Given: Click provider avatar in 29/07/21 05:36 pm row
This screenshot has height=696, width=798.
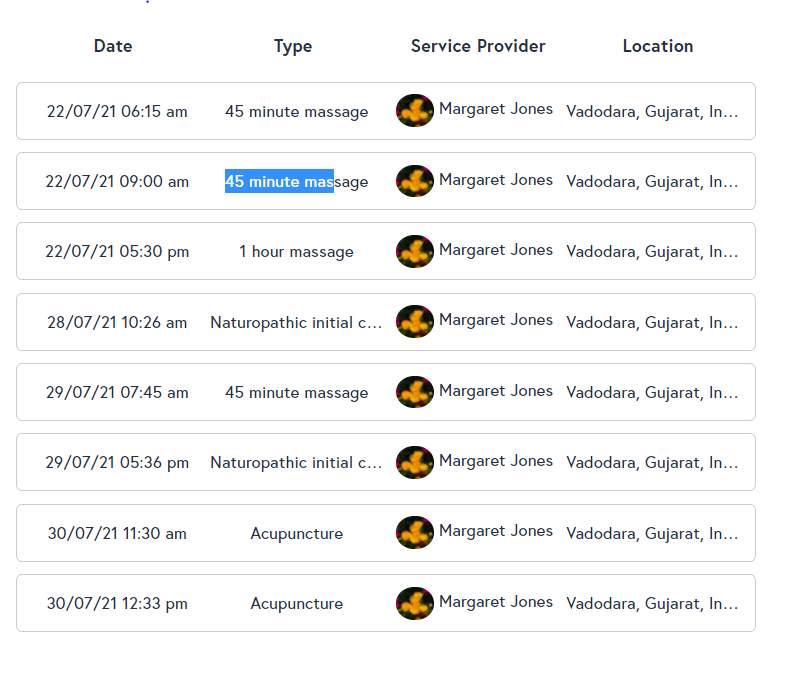Looking at the screenshot, I should coord(415,462).
